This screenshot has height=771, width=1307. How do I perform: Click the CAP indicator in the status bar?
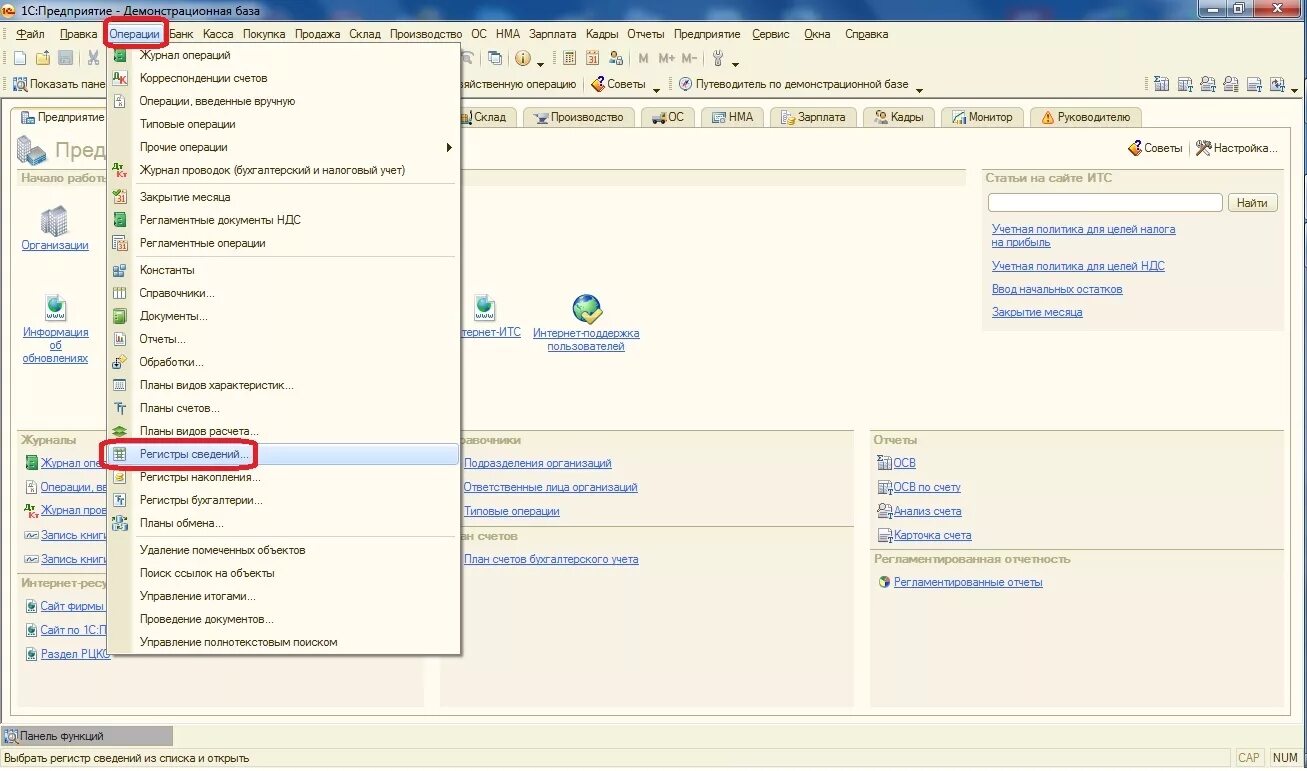(1249, 758)
